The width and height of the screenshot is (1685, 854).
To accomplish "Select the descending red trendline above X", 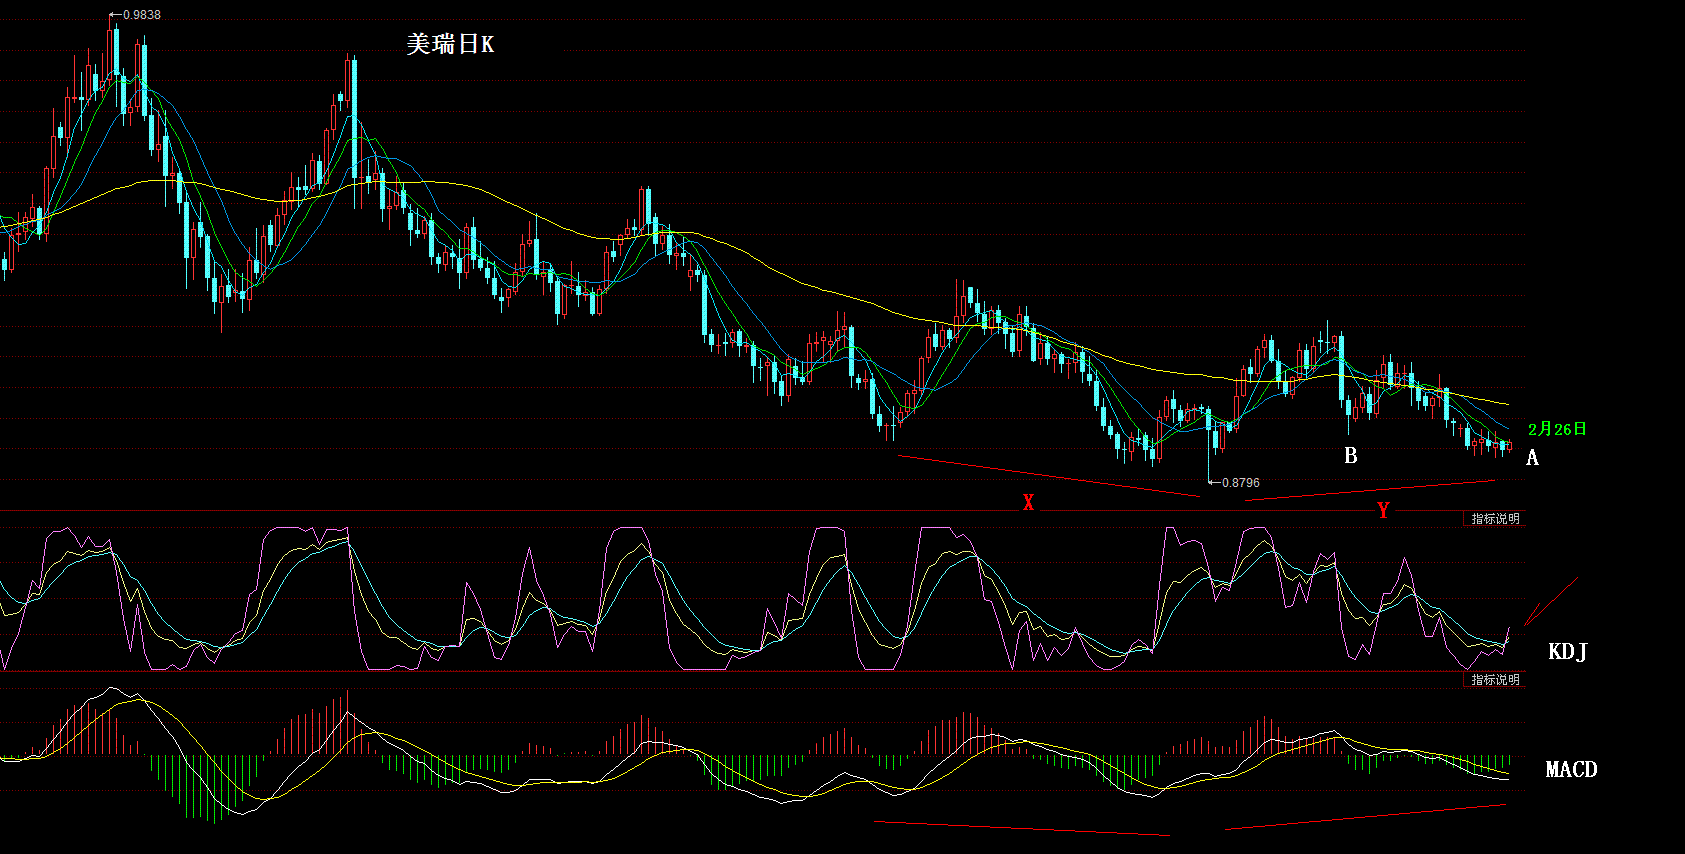I will pos(1050,476).
